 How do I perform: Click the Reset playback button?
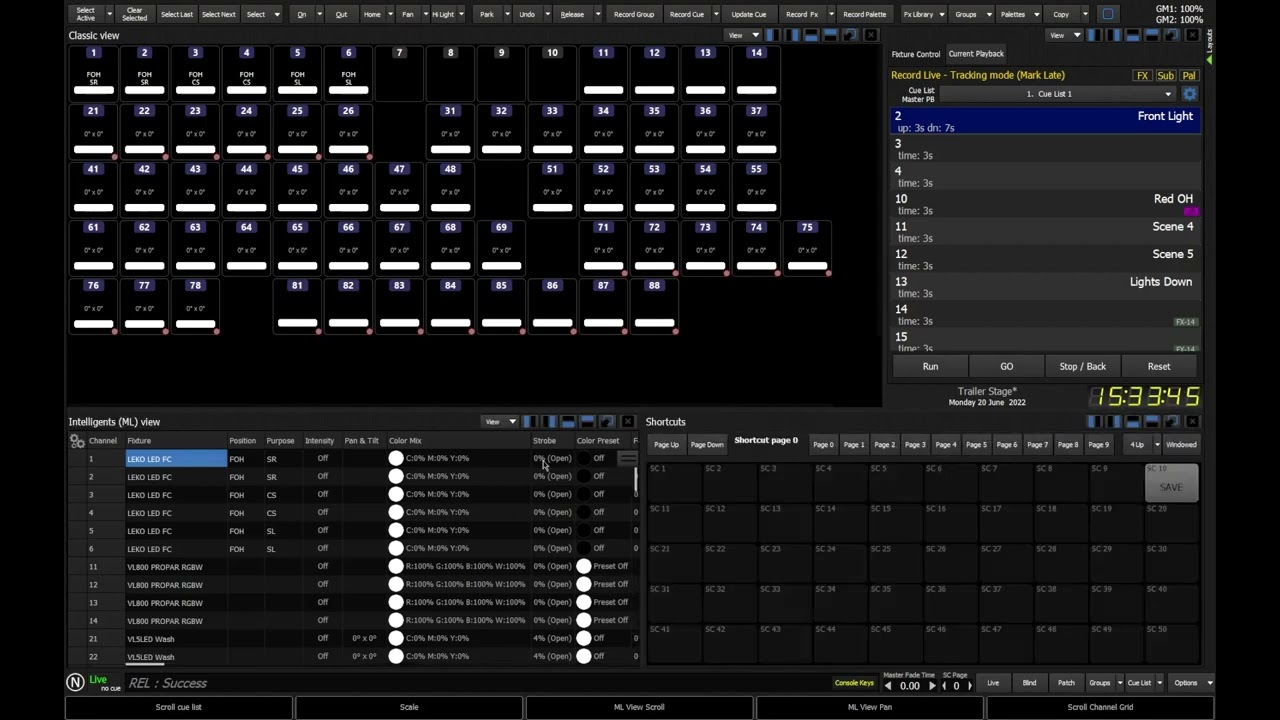coord(1158,366)
